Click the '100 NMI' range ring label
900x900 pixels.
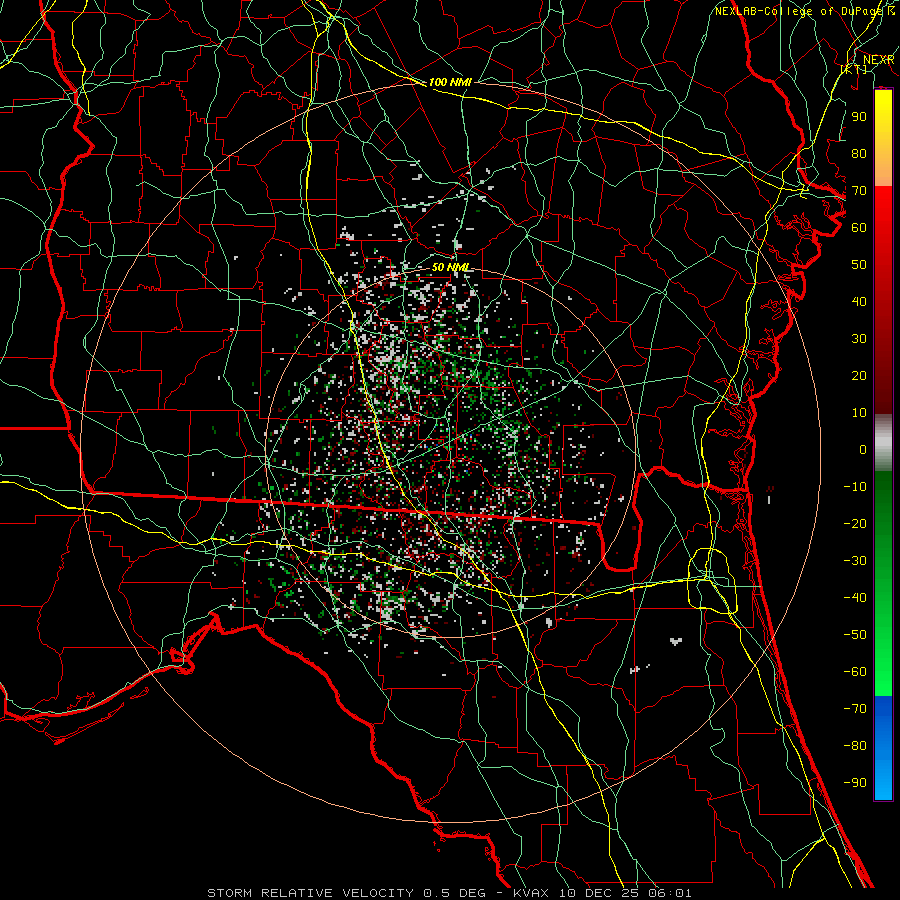pos(450,82)
